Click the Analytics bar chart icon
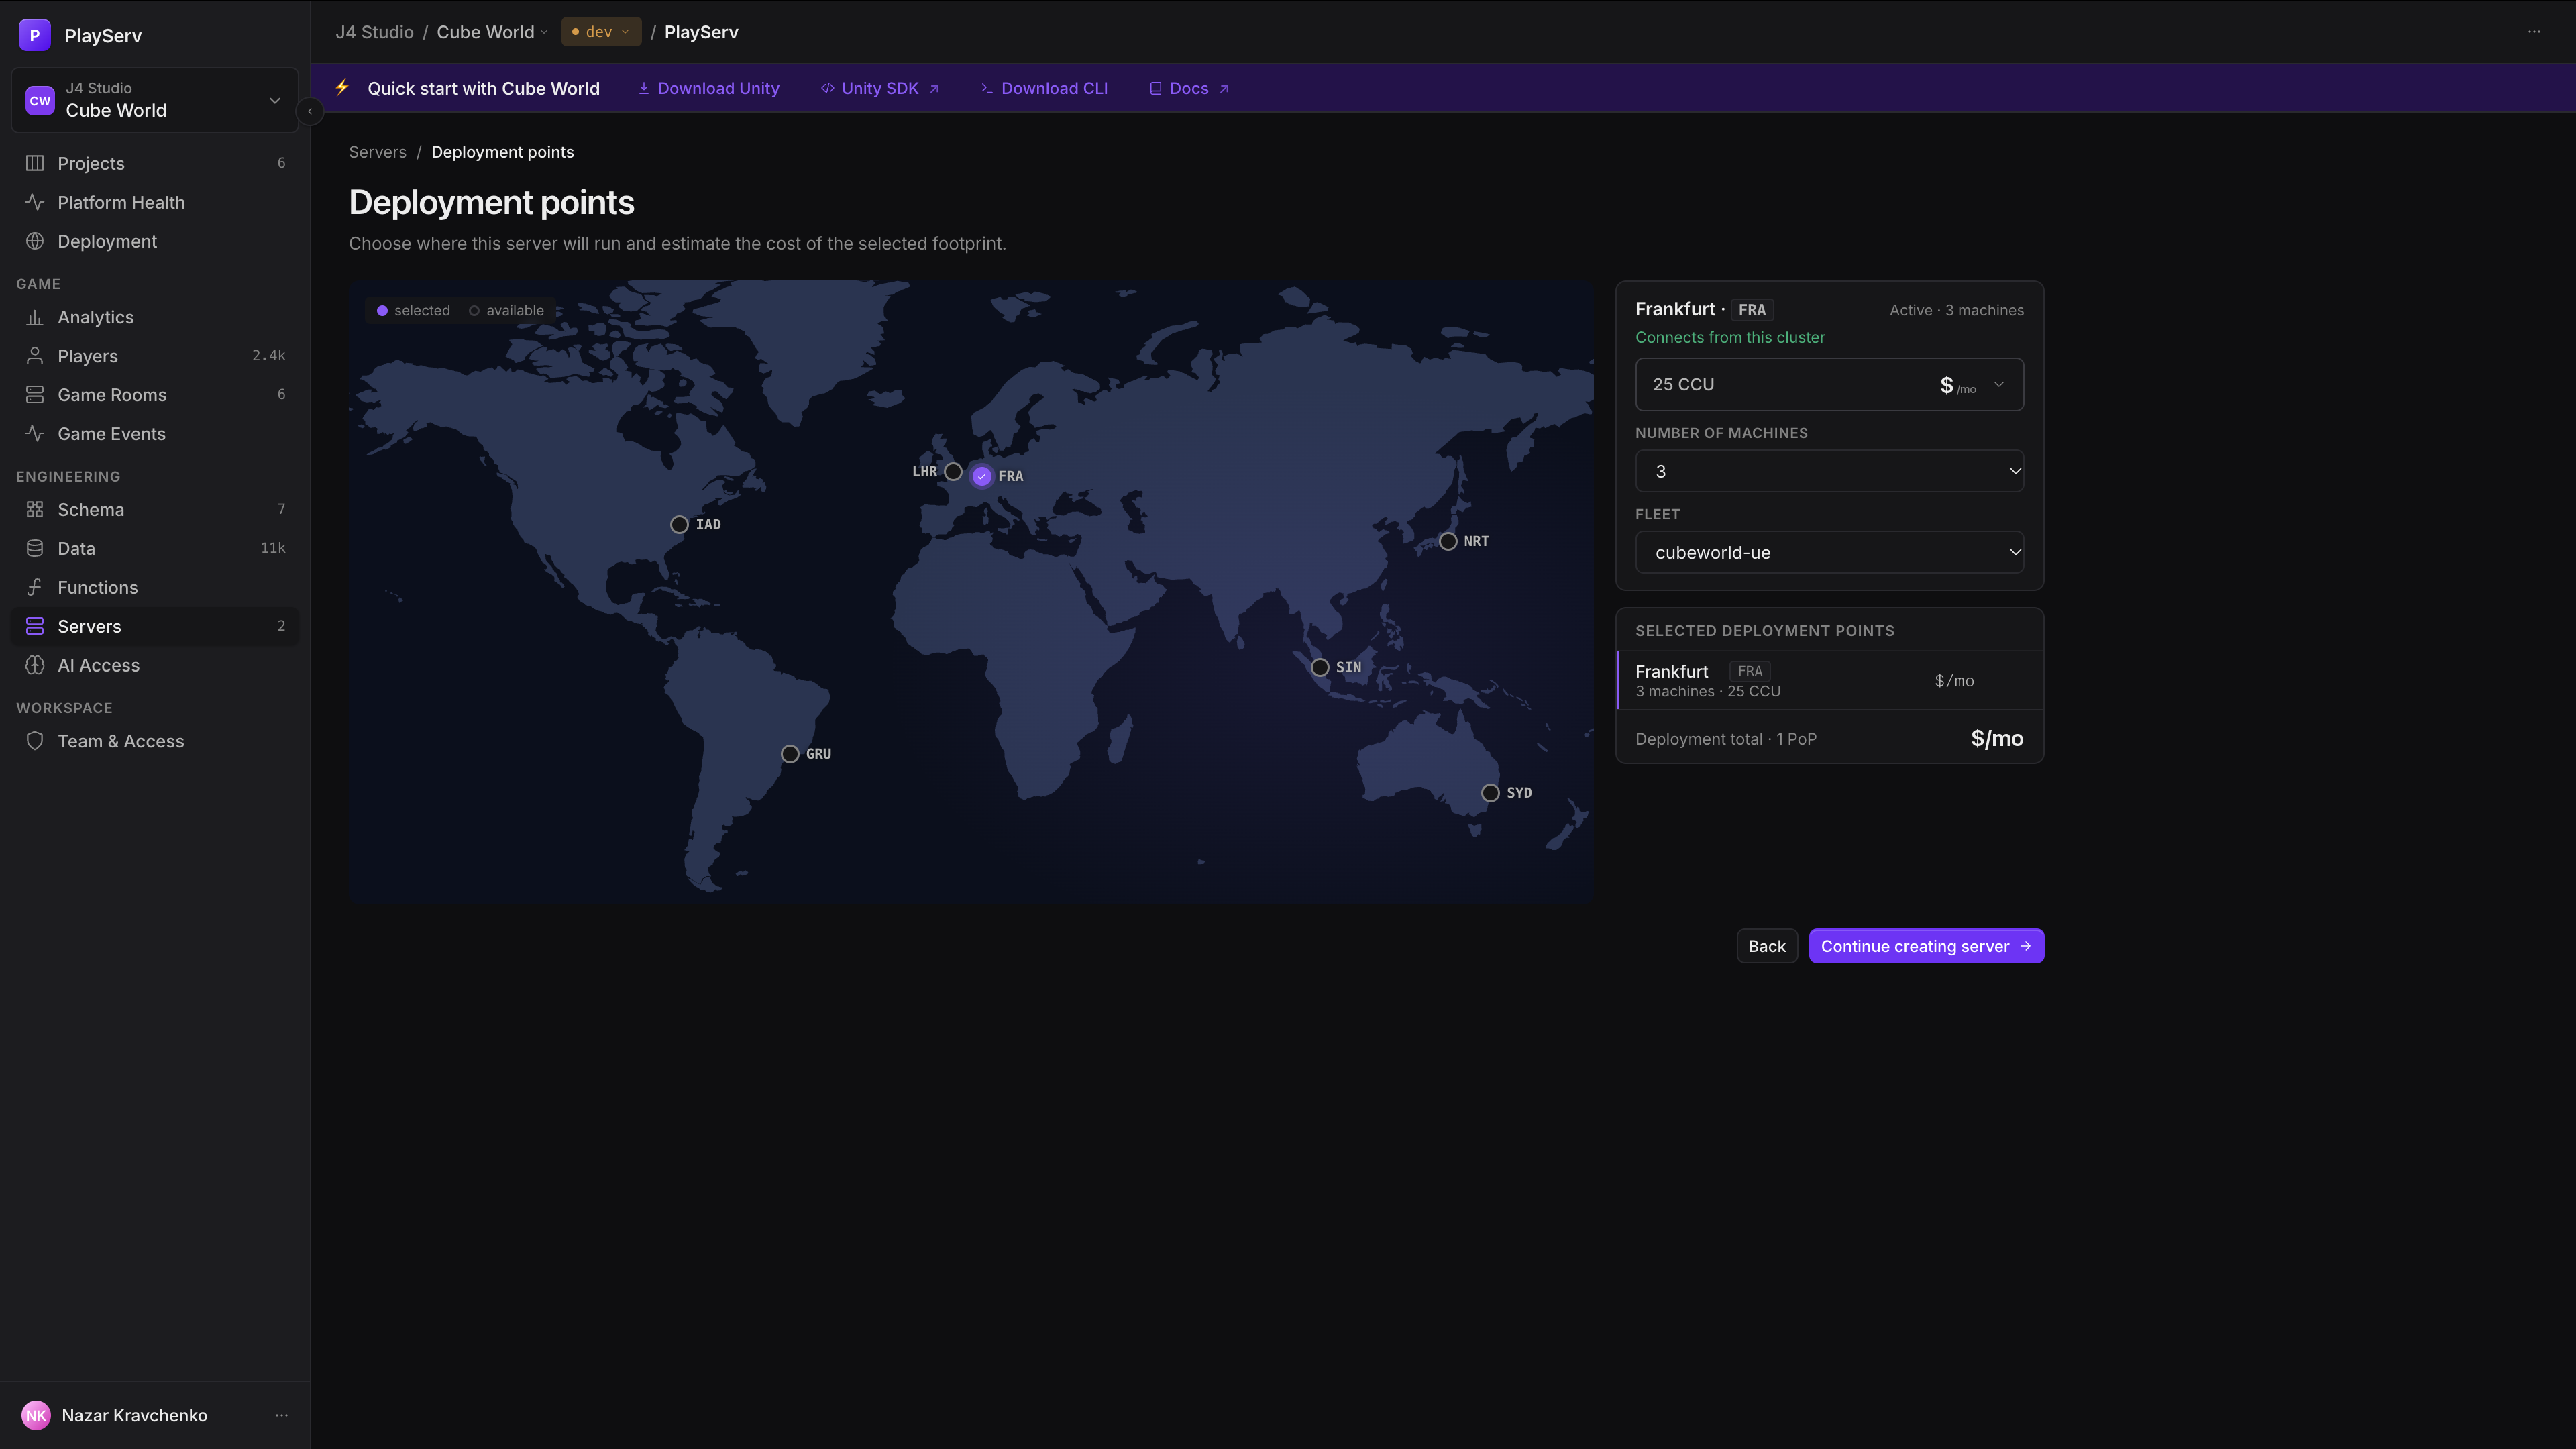 35,317
